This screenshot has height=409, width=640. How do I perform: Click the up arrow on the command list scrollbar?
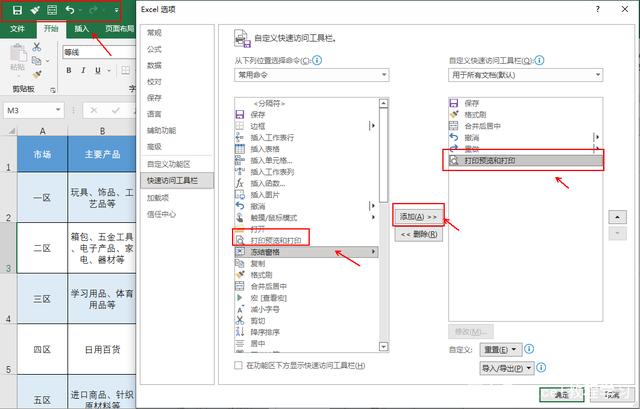[x=383, y=103]
